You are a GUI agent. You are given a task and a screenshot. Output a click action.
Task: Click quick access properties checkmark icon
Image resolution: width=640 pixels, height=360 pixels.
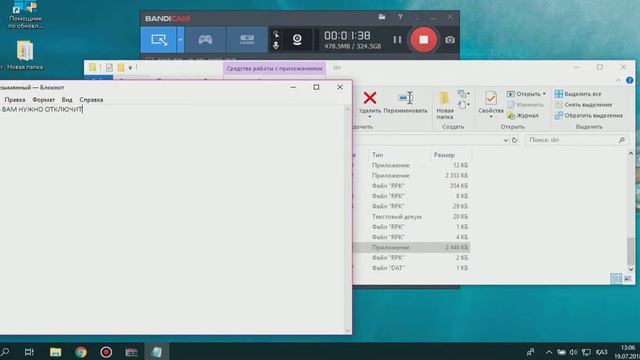(x=109, y=68)
